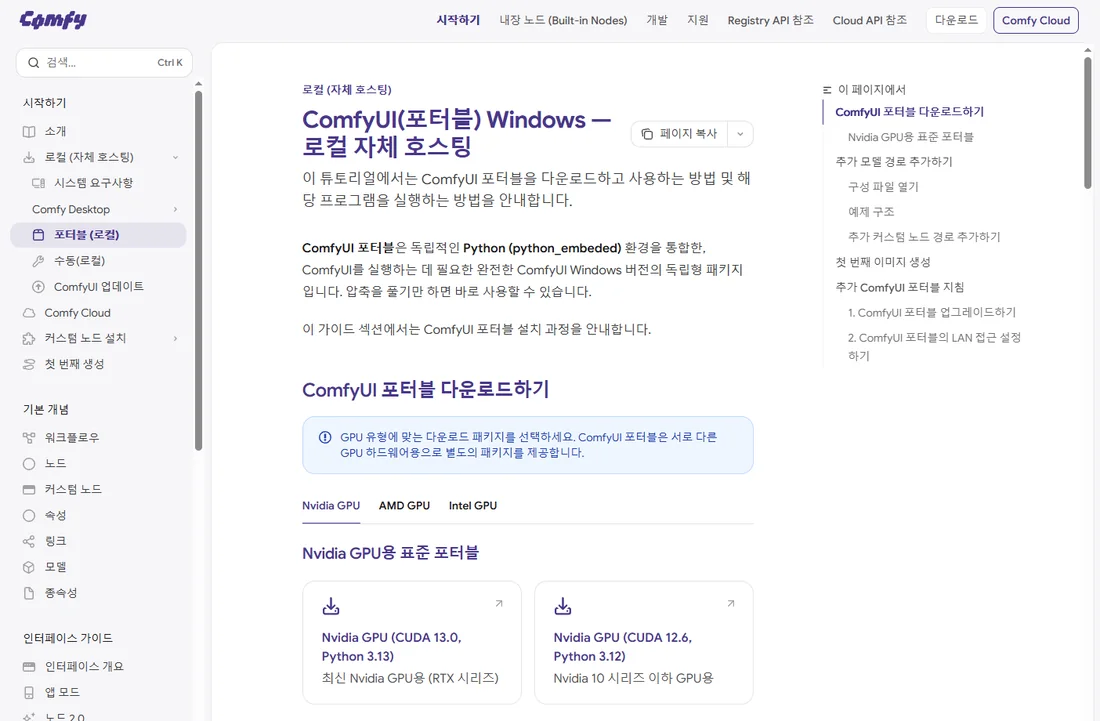Open the 개발 navigation tab
The height and width of the screenshot is (721, 1100).
(657, 20)
